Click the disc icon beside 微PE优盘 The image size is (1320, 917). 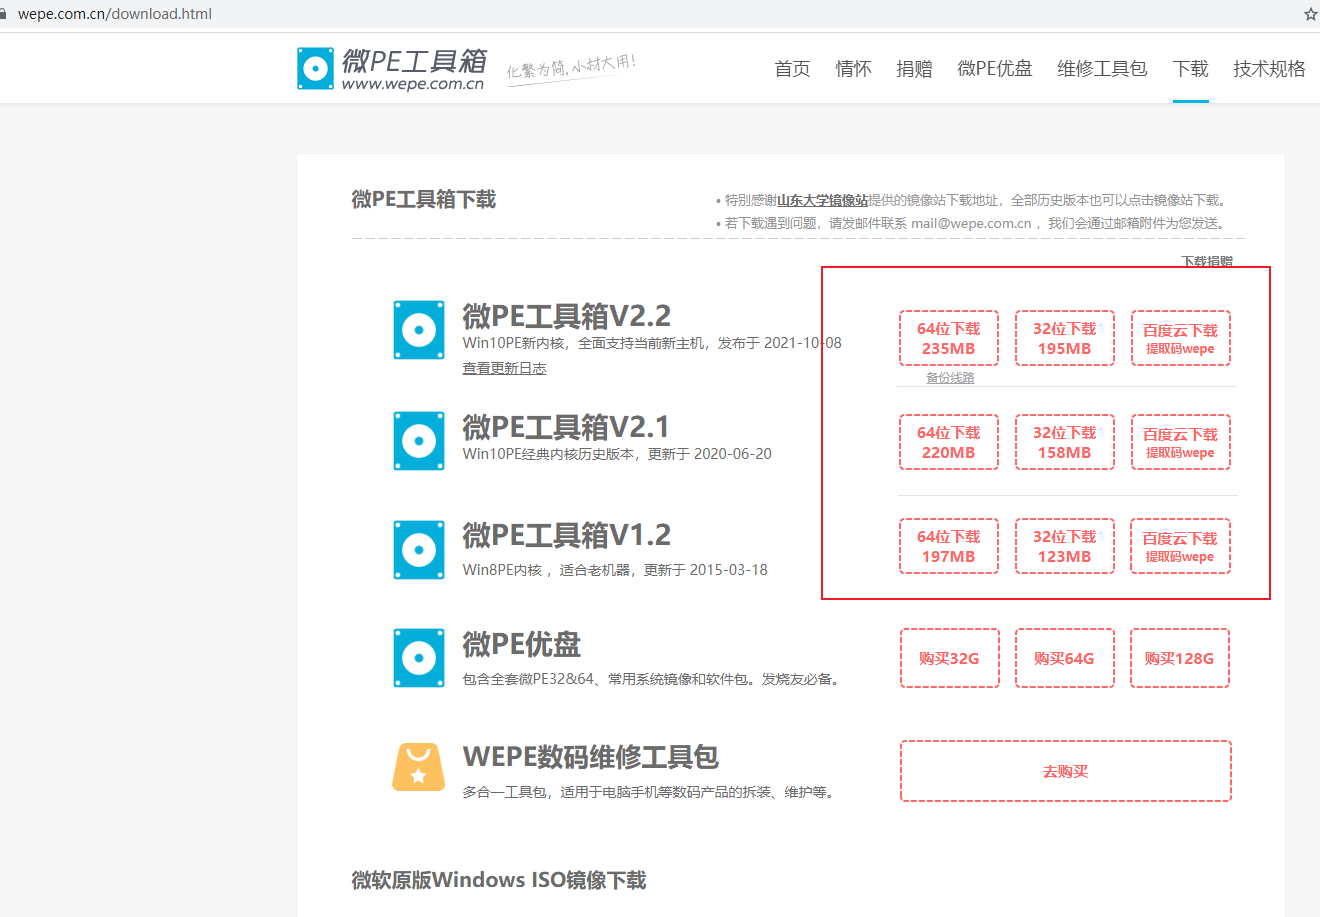419,658
